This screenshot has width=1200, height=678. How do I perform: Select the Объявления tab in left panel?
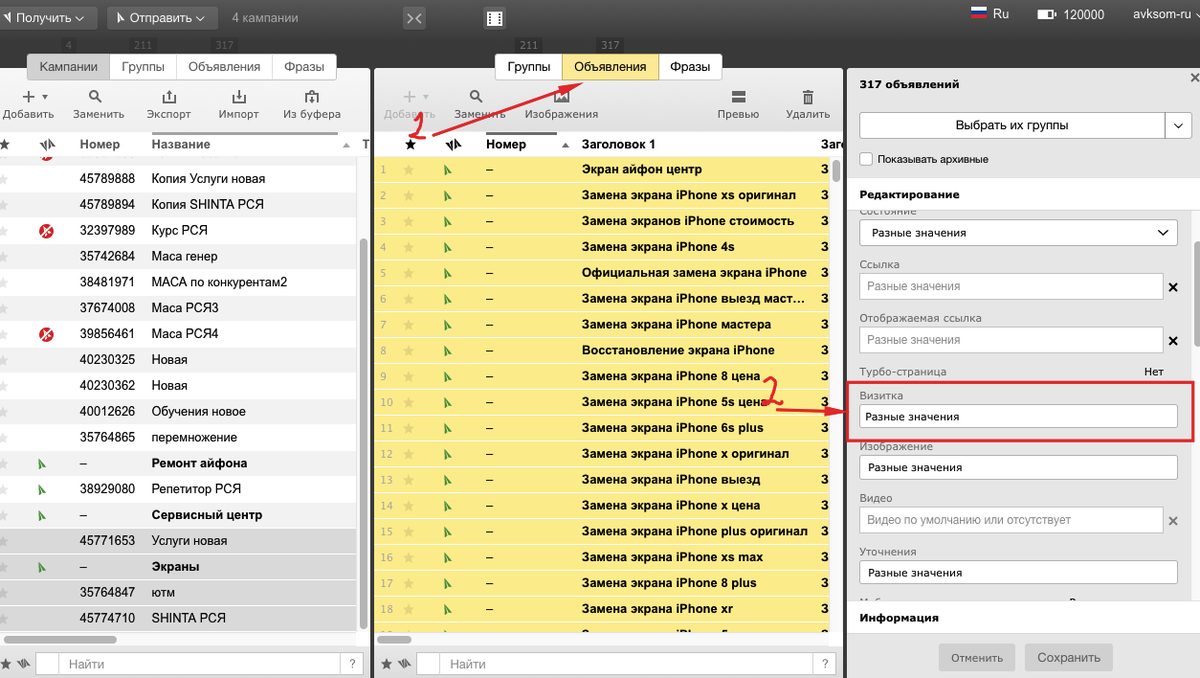pyautogui.click(x=224, y=67)
